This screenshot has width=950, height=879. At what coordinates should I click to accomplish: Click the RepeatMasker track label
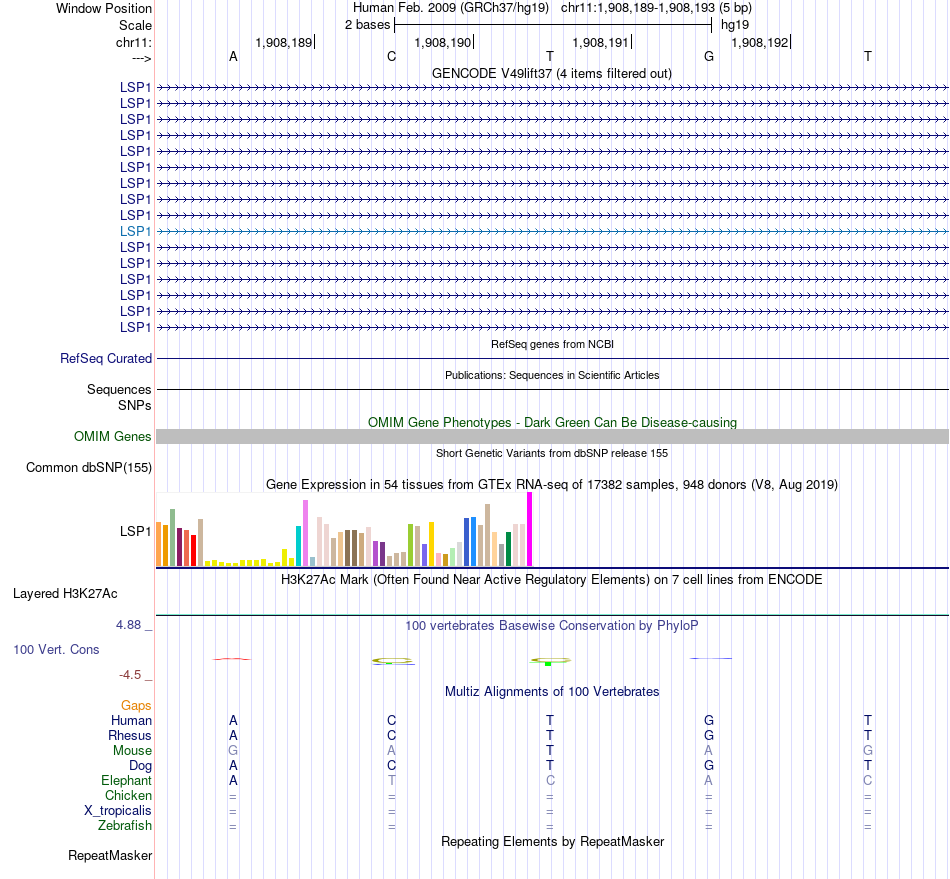(110, 855)
